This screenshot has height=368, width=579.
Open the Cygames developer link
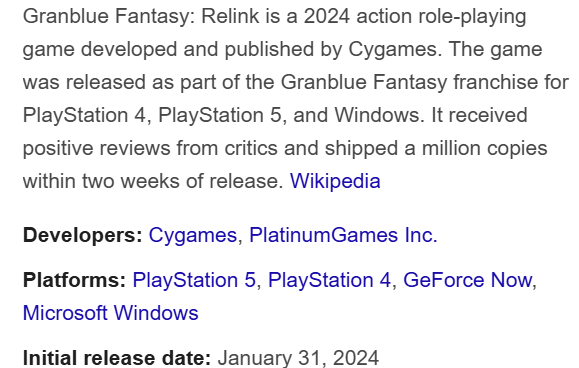[x=192, y=235]
